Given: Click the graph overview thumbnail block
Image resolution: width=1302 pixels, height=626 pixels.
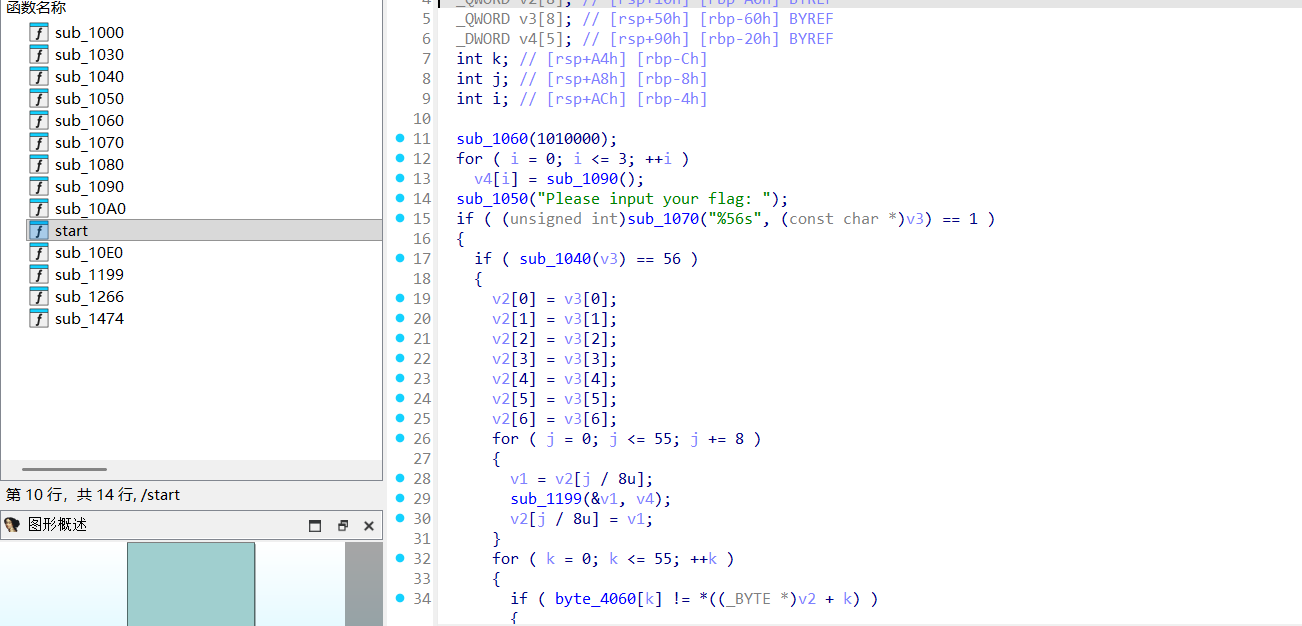Looking at the screenshot, I should point(190,584).
